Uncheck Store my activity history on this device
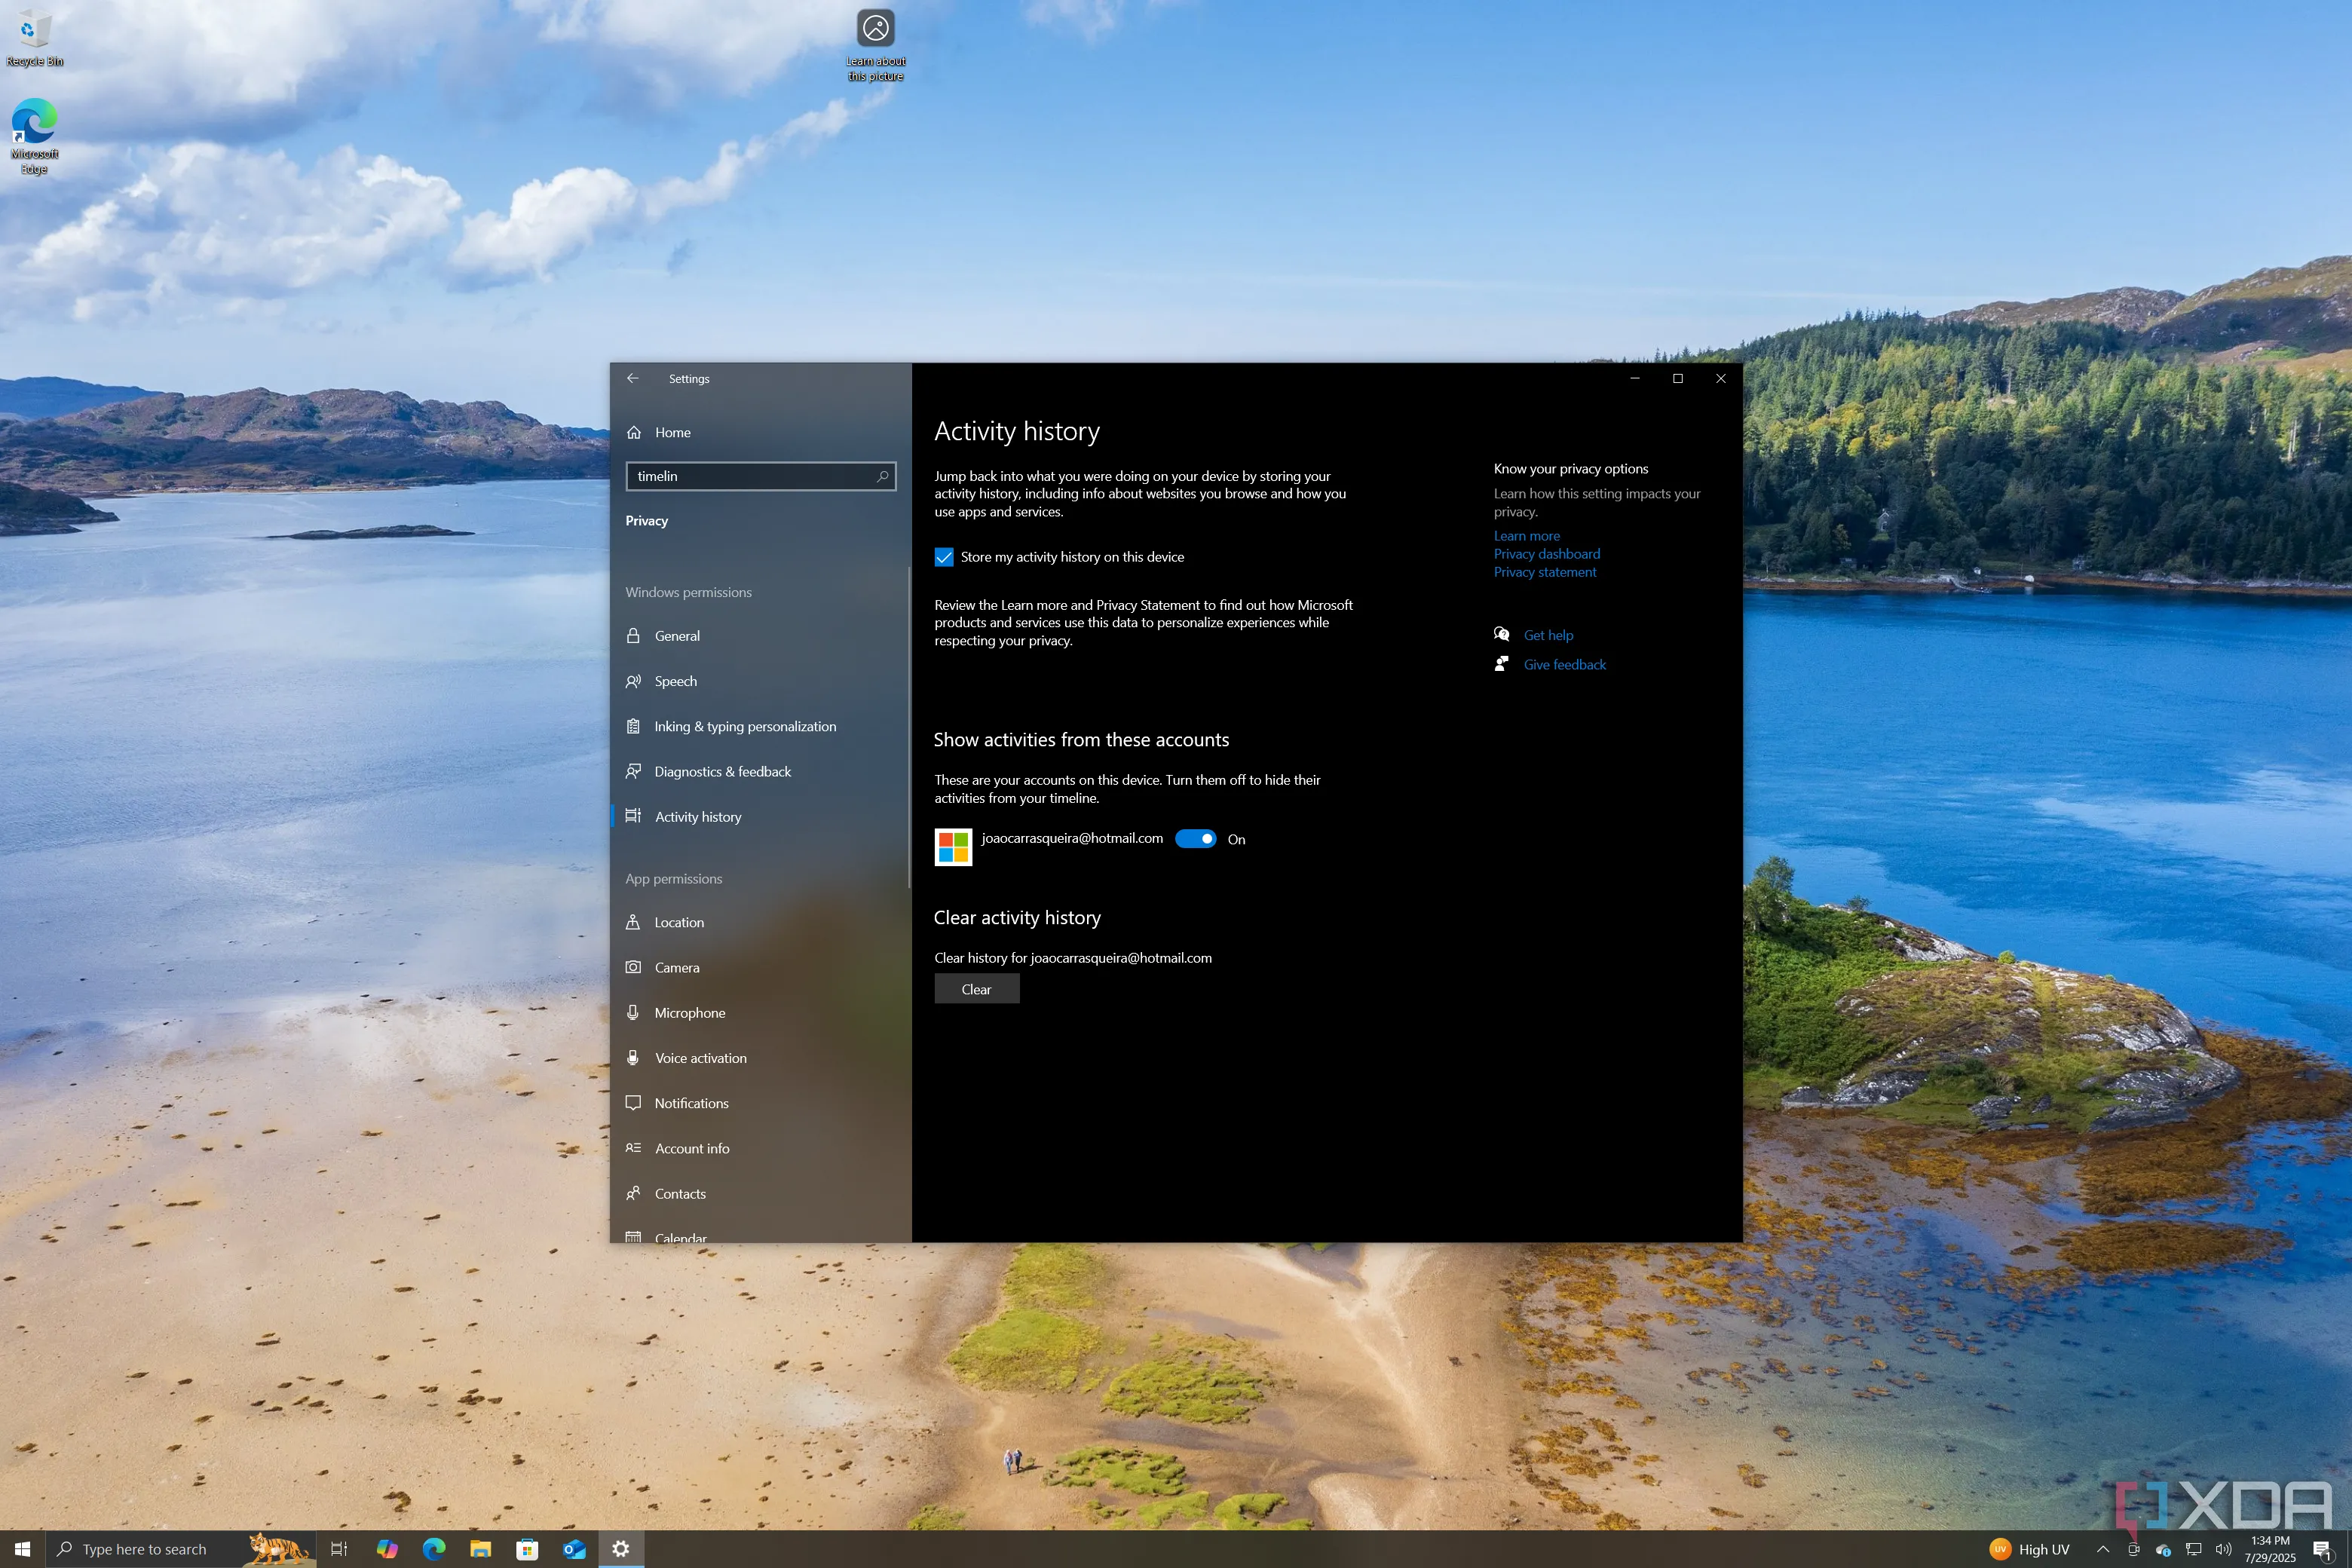The width and height of the screenshot is (2352, 1568). (x=944, y=557)
